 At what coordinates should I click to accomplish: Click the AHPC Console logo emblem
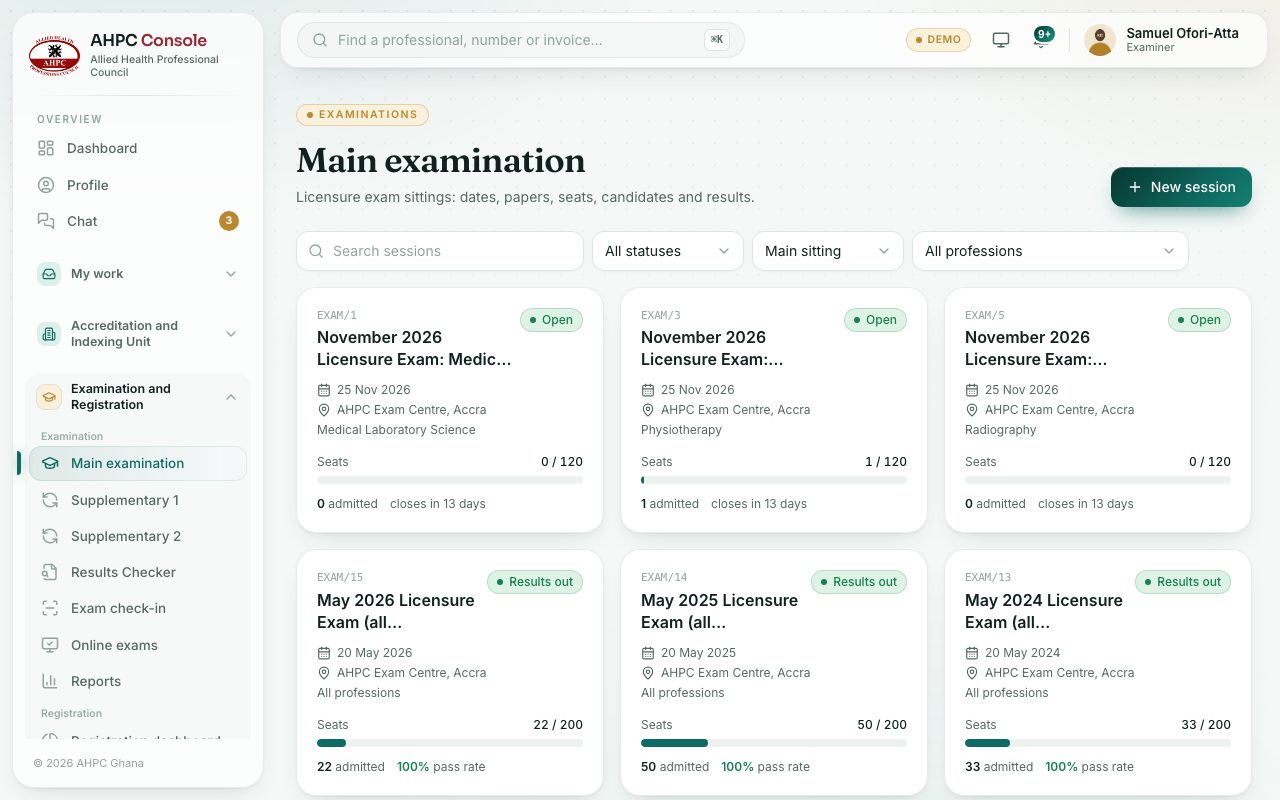tap(54, 56)
